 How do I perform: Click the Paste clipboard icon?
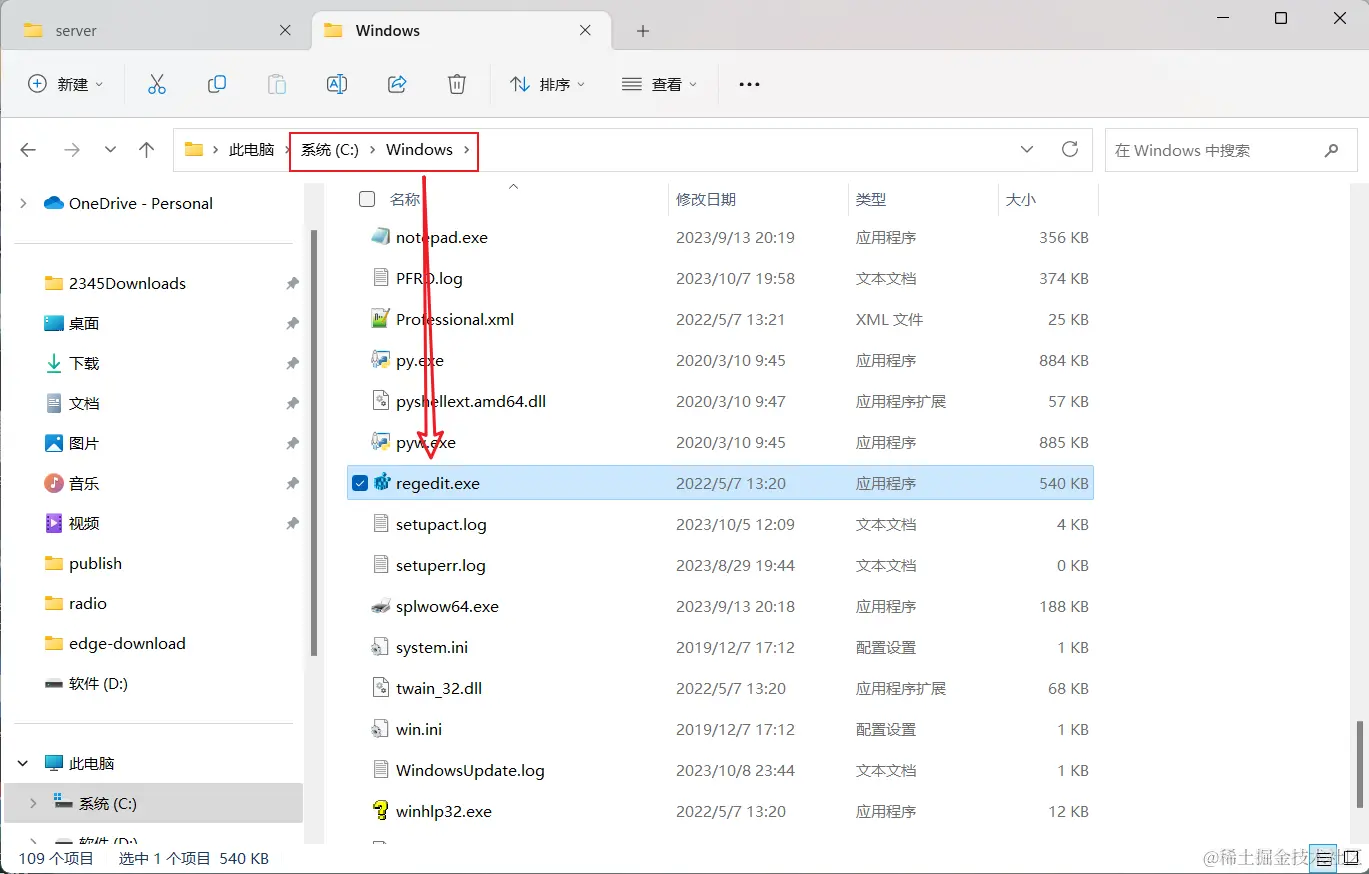(x=277, y=85)
